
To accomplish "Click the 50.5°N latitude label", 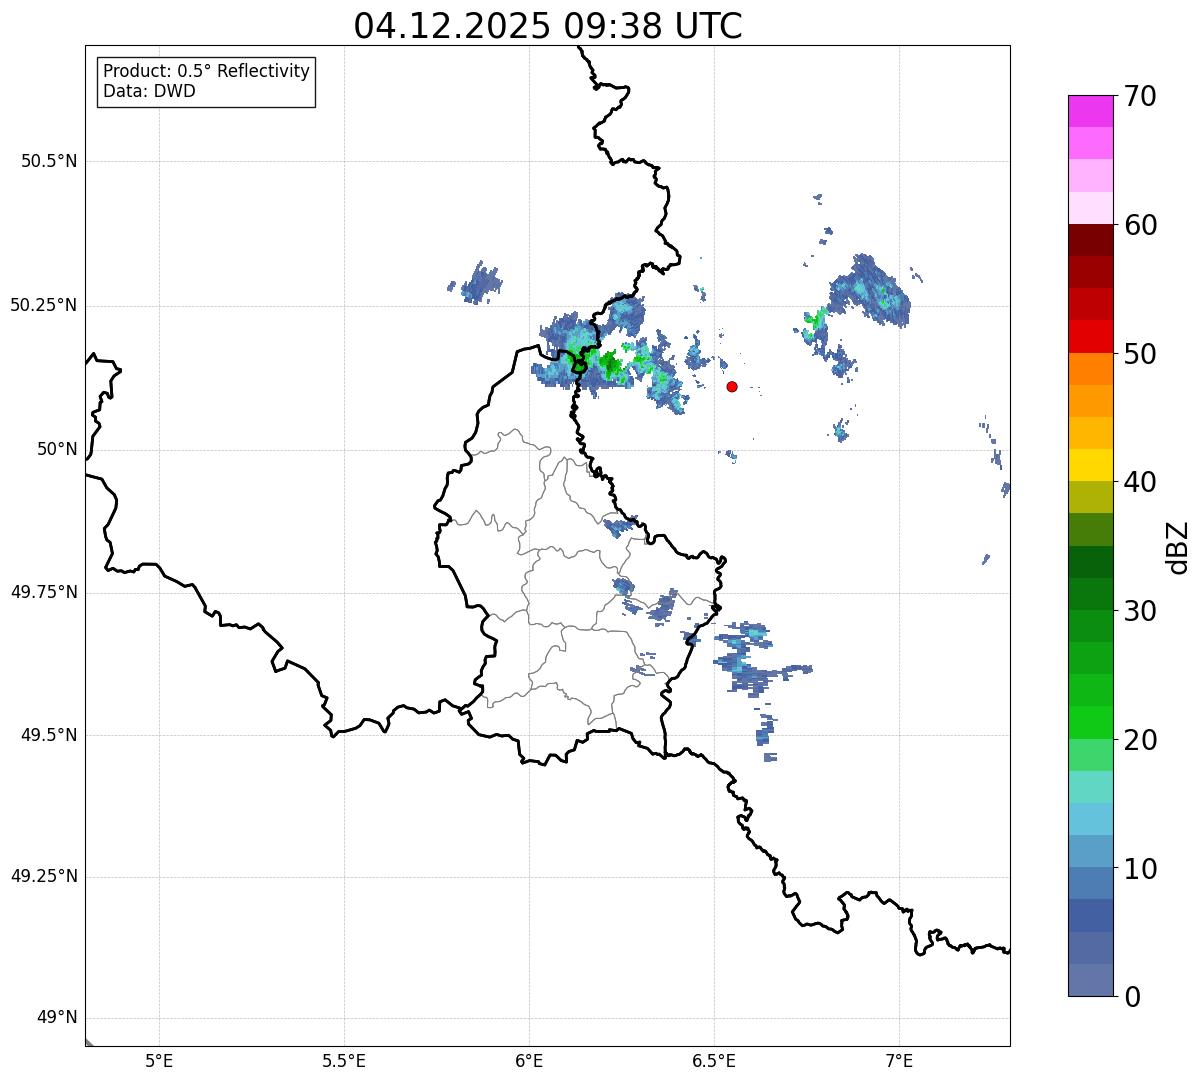I will pyautogui.click(x=49, y=161).
